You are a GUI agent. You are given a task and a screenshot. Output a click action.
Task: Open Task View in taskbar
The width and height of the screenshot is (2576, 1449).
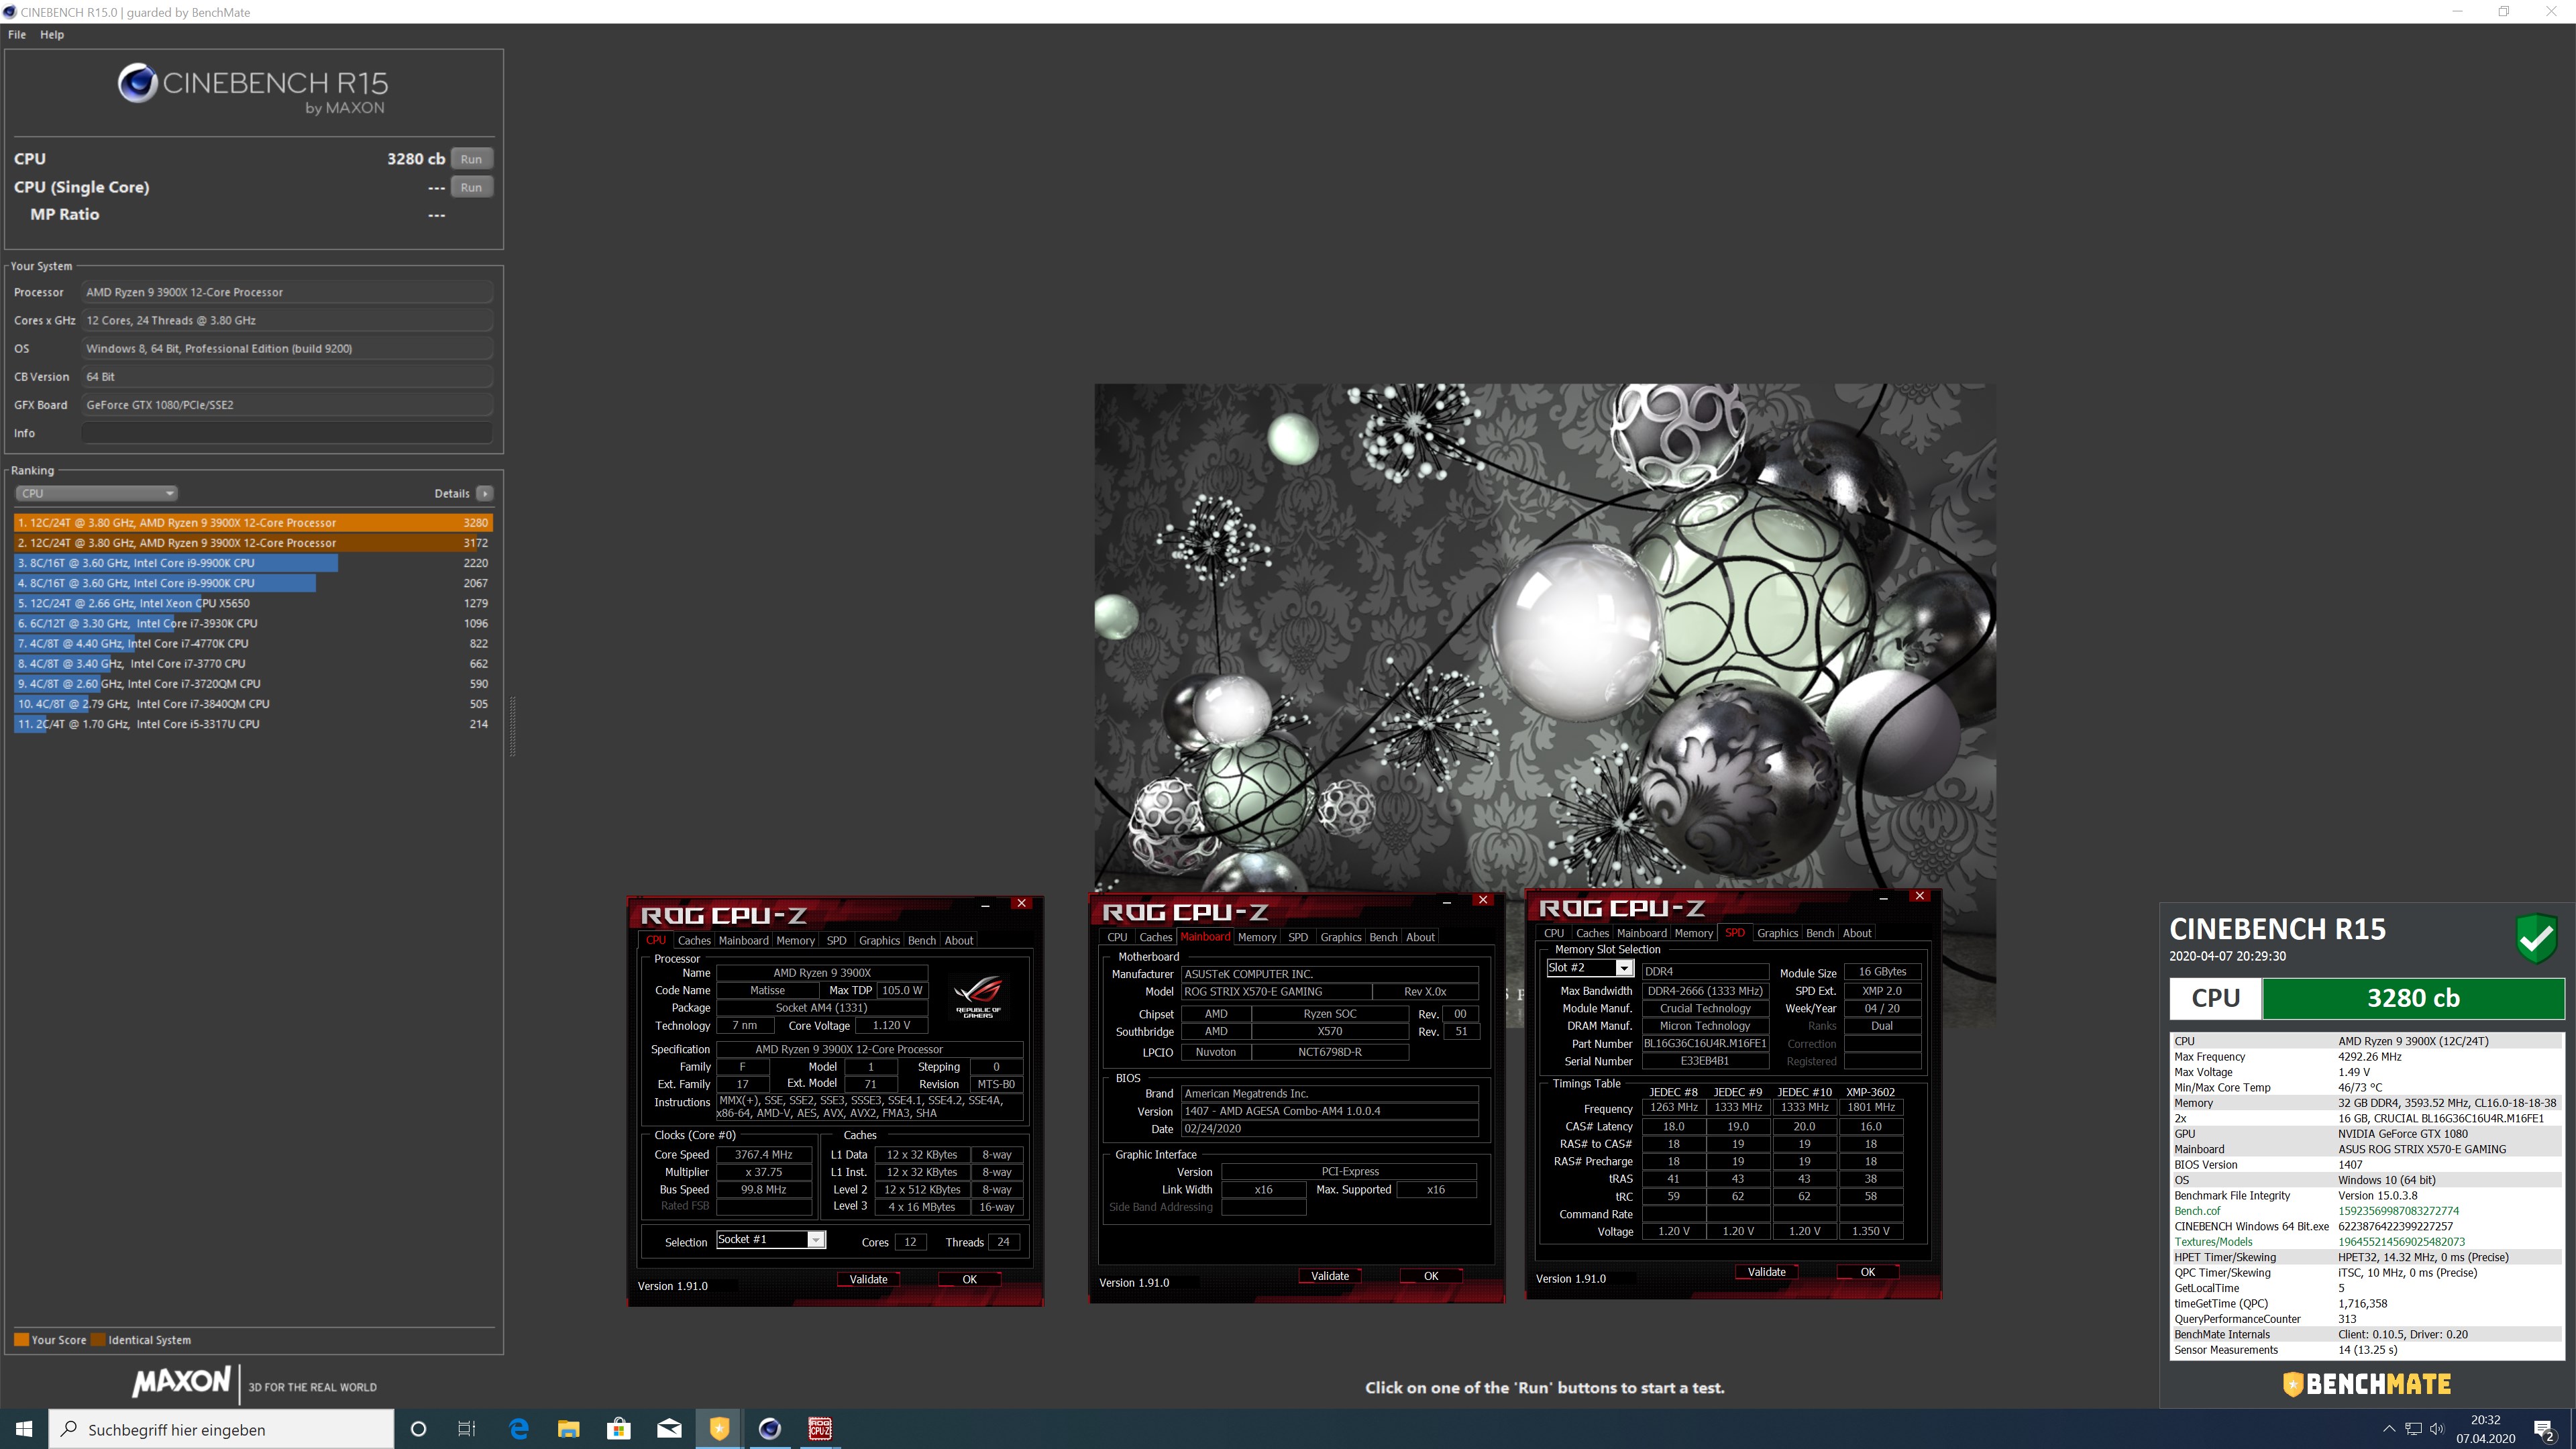467,1429
